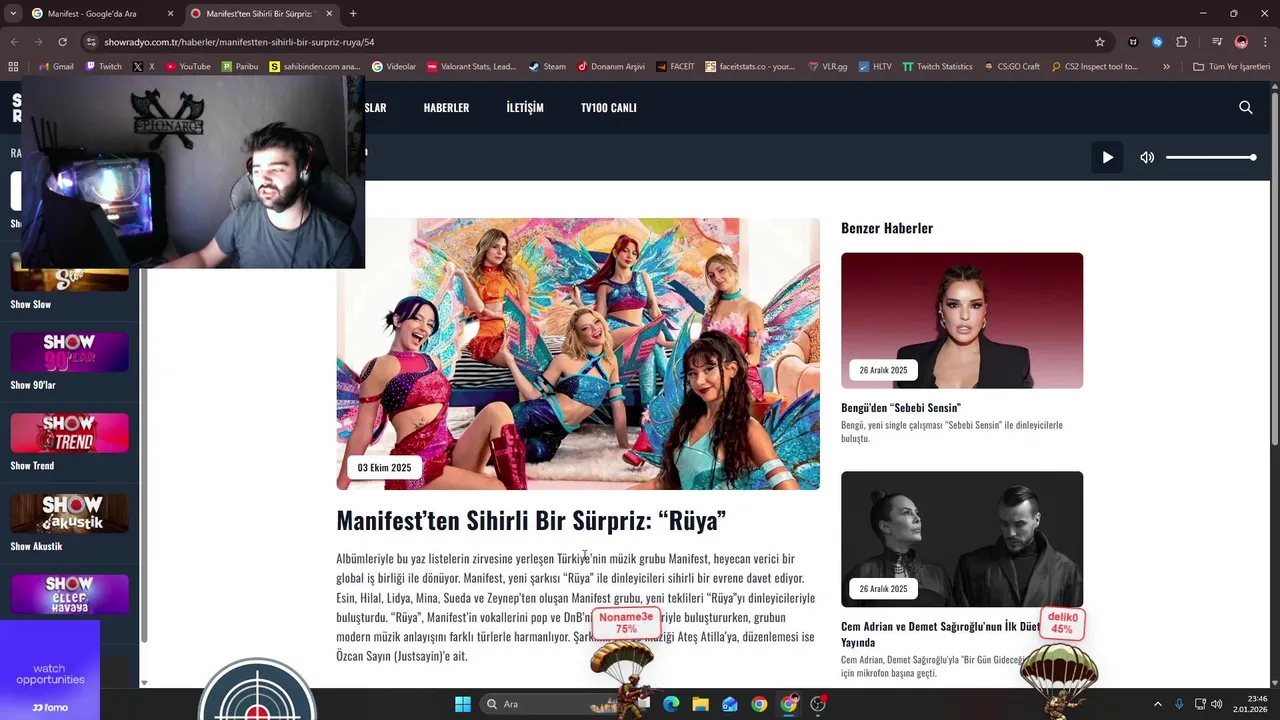
Task: Open the Bengü news thumbnail image
Action: click(x=962, y=320)
